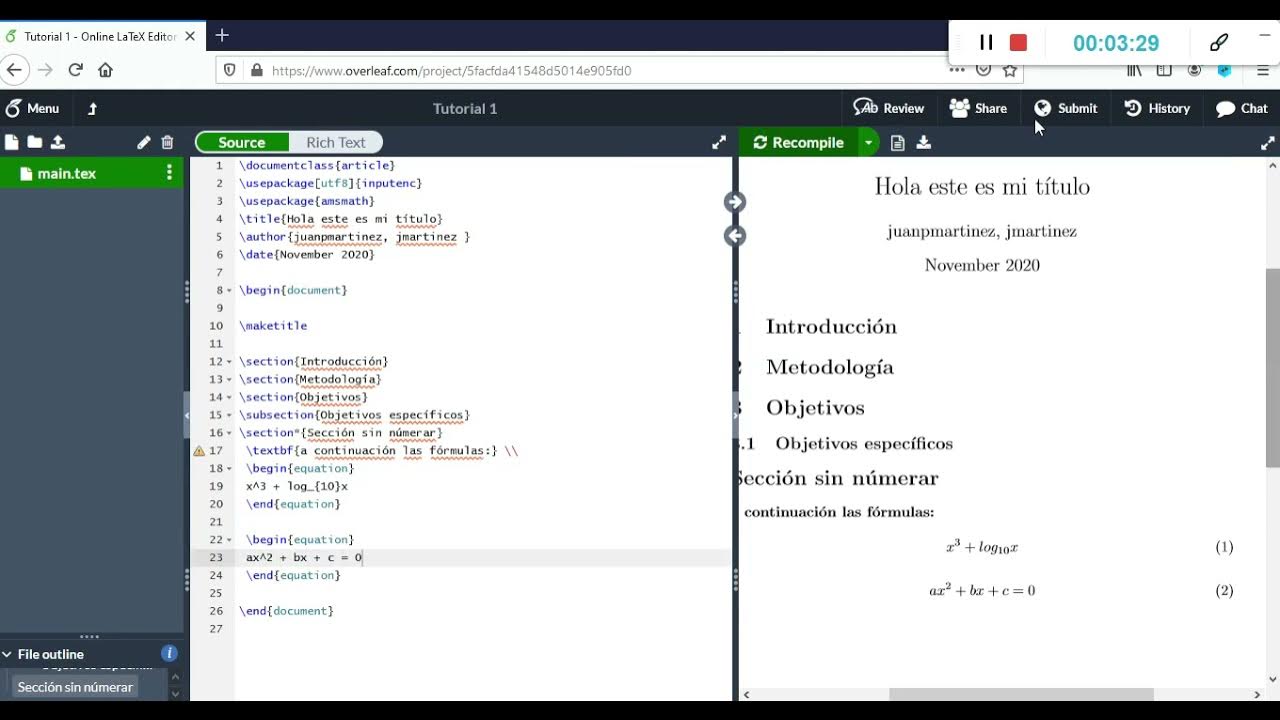The image size is (1280, 720).
Task: Fold the unnumbered section at line 16
Action: point(229,433)
